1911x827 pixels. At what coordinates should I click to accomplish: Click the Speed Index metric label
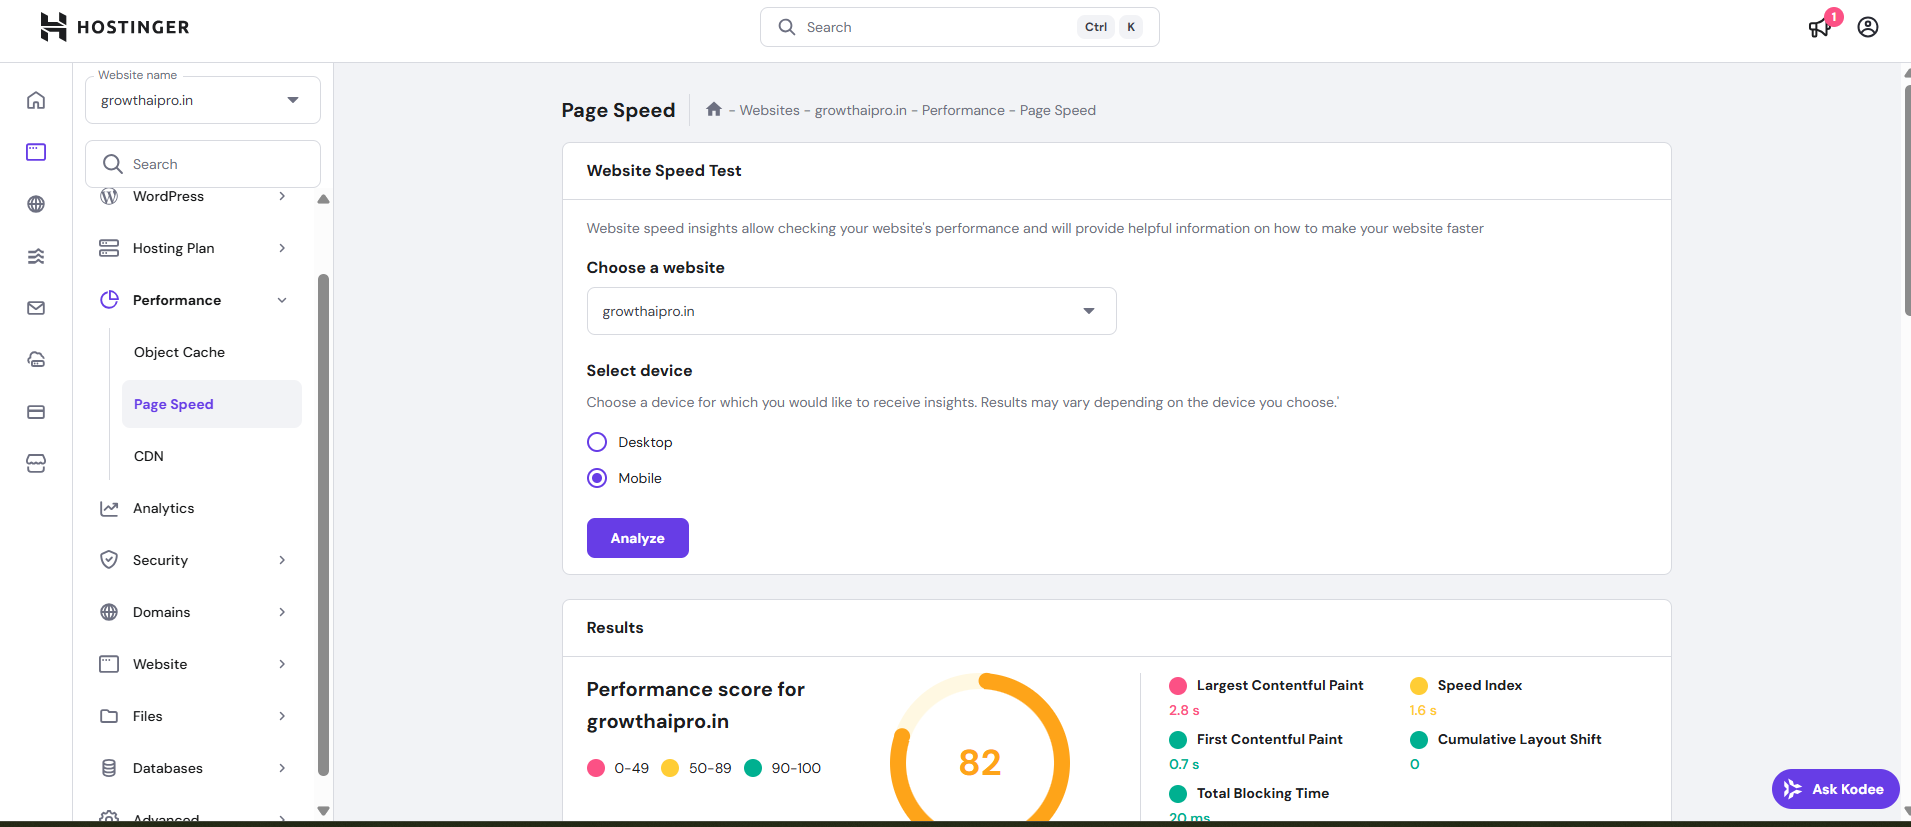click(1480, 685)
